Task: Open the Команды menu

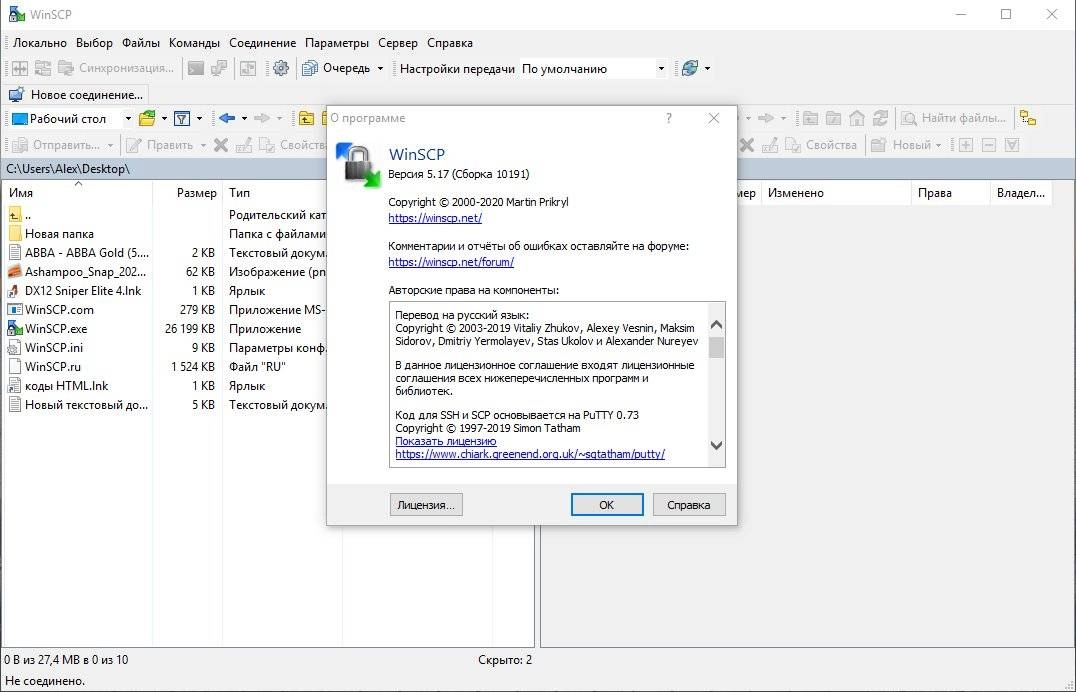Action: 194,43
